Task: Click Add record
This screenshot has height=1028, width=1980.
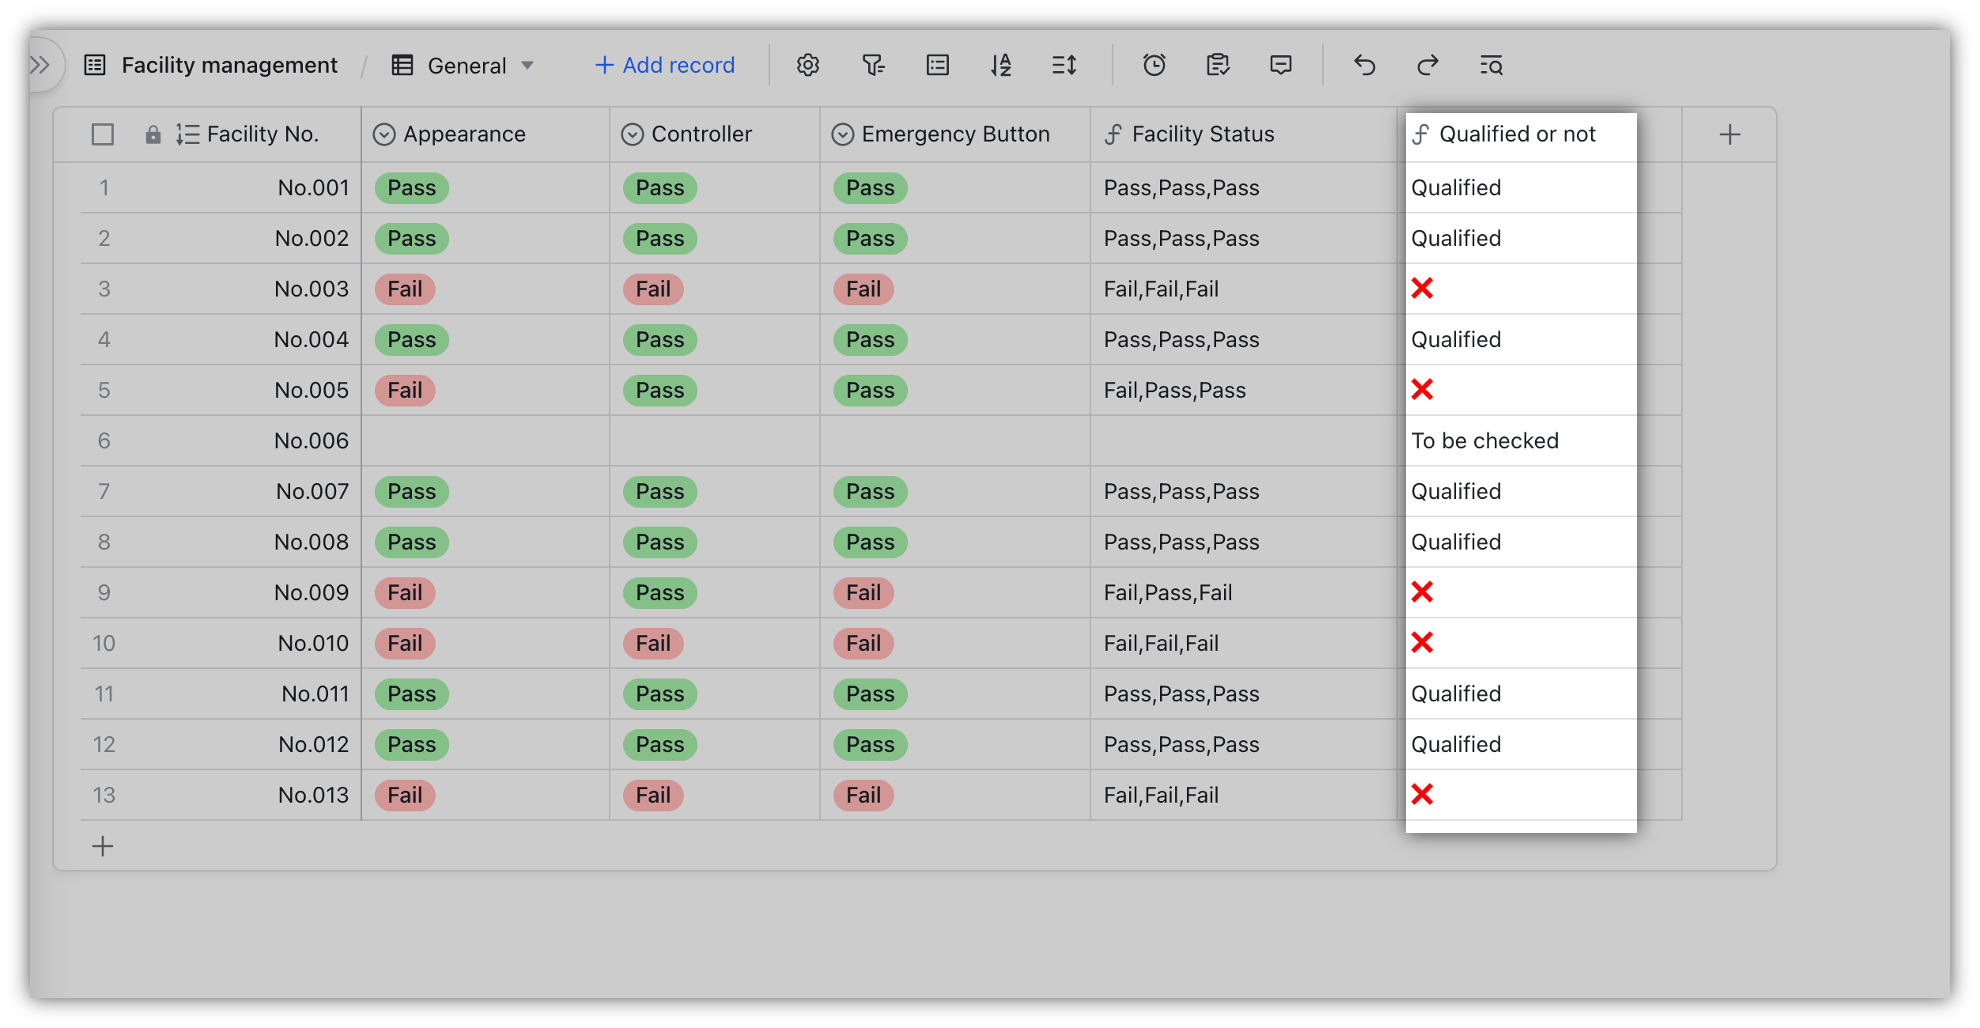Action: coord(663,65)
